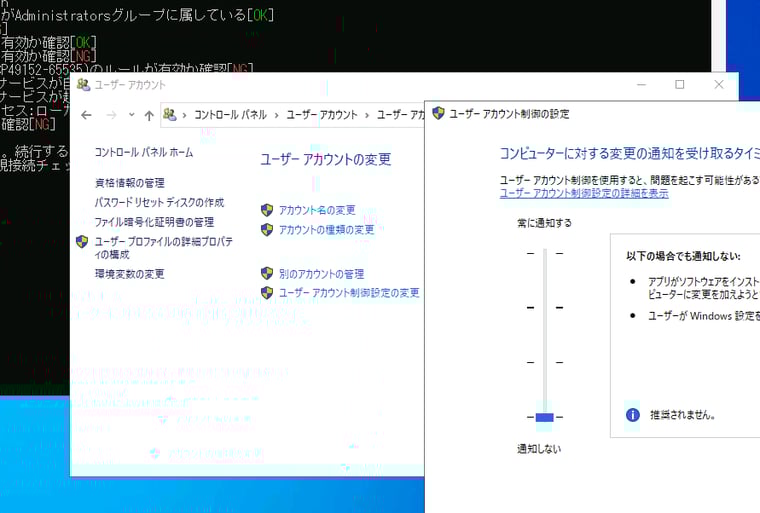Click shield icon beside ユーザー プロファイル link
This screenshot has height=513, width=760.
point(82,241)
